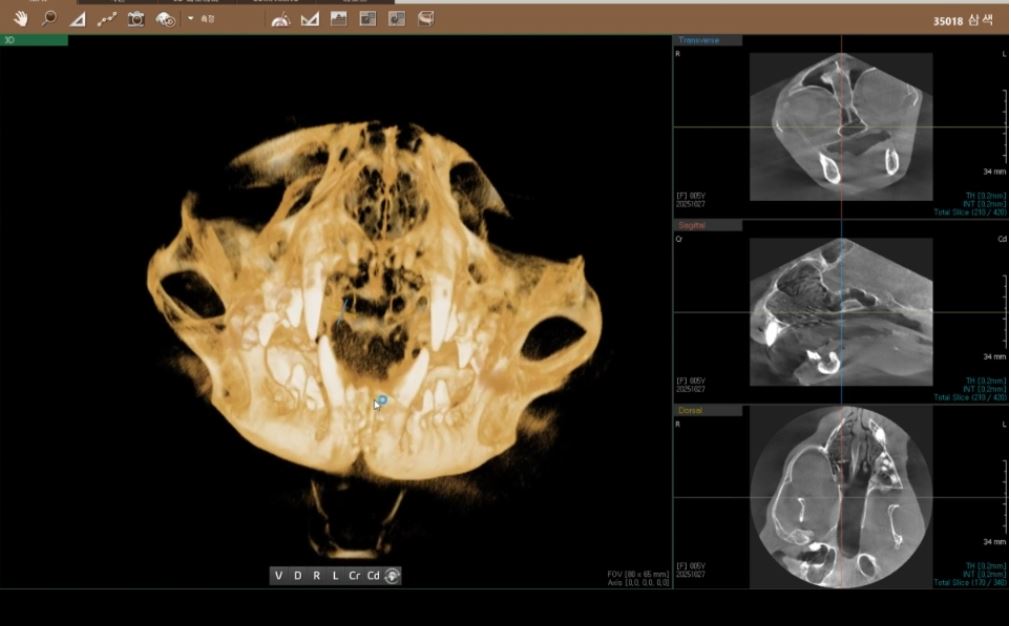Switch 3D view to dorsal (D)
1011x626 pixels.
point(297,576)
